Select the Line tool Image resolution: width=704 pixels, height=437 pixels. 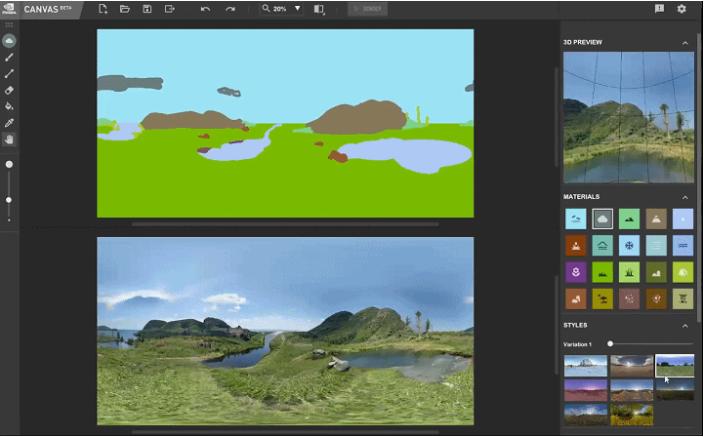point(9,73)
